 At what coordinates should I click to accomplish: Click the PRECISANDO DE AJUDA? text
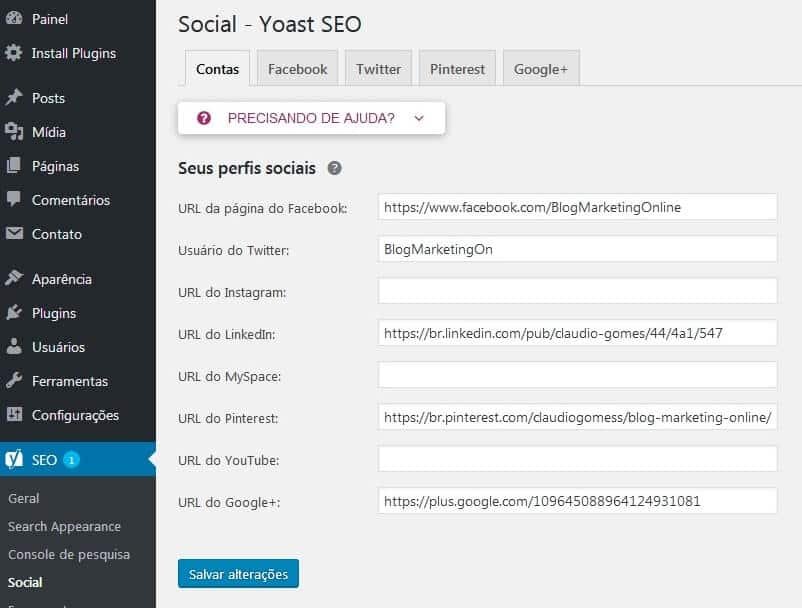(311, 118)
